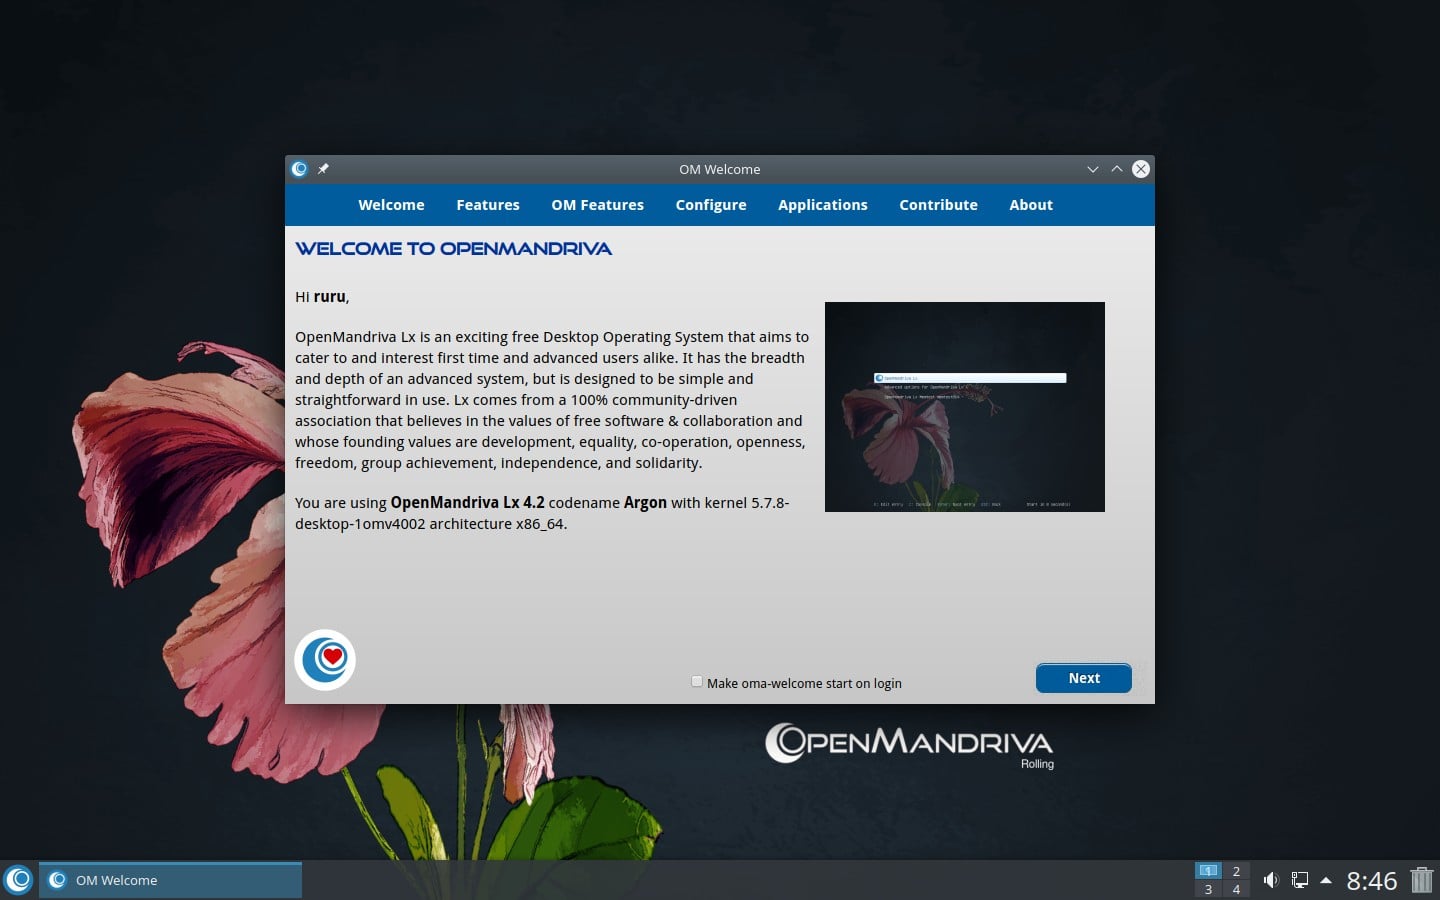Expand hidden system tray icons arrow
Screen dimensions: 1440x900
tap(1326, 880)
